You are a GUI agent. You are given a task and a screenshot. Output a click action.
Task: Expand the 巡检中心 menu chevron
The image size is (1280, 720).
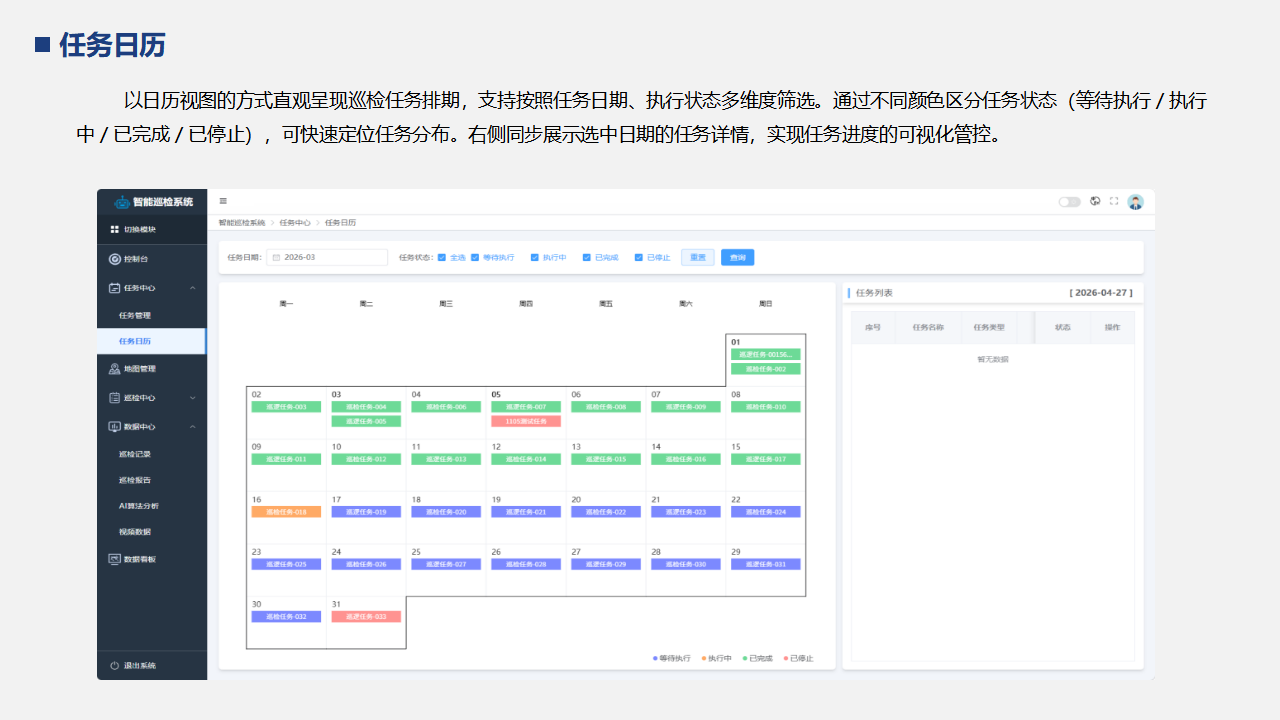[x=192, y=398]
